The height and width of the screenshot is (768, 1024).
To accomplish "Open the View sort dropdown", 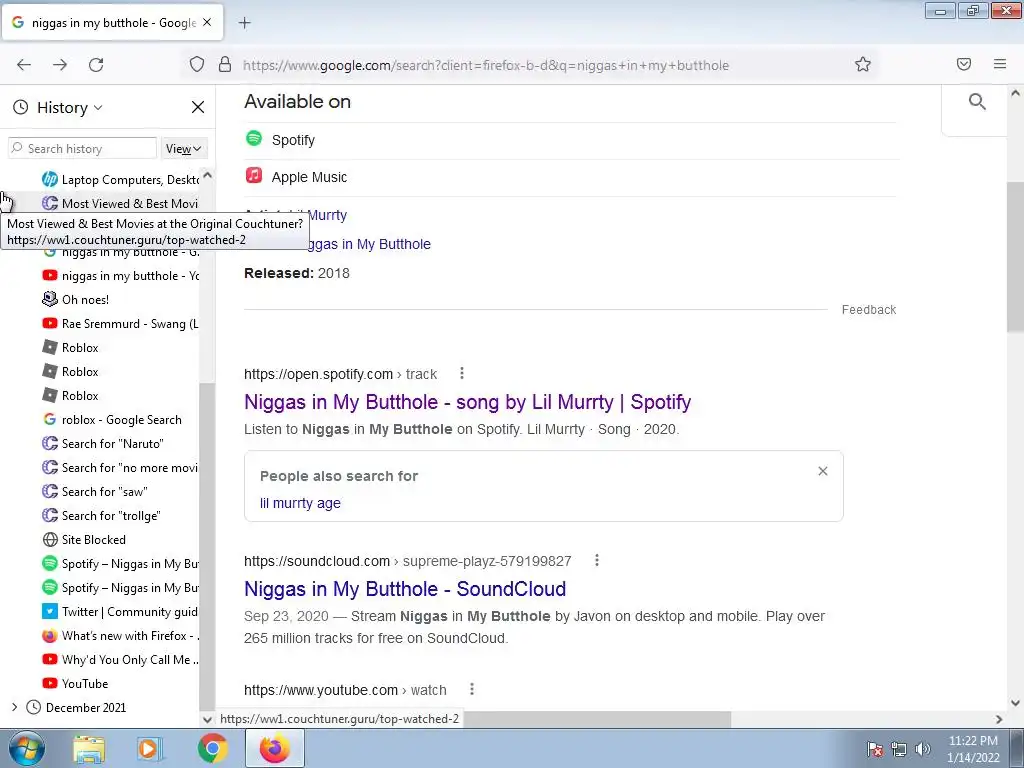I will 184,149.
